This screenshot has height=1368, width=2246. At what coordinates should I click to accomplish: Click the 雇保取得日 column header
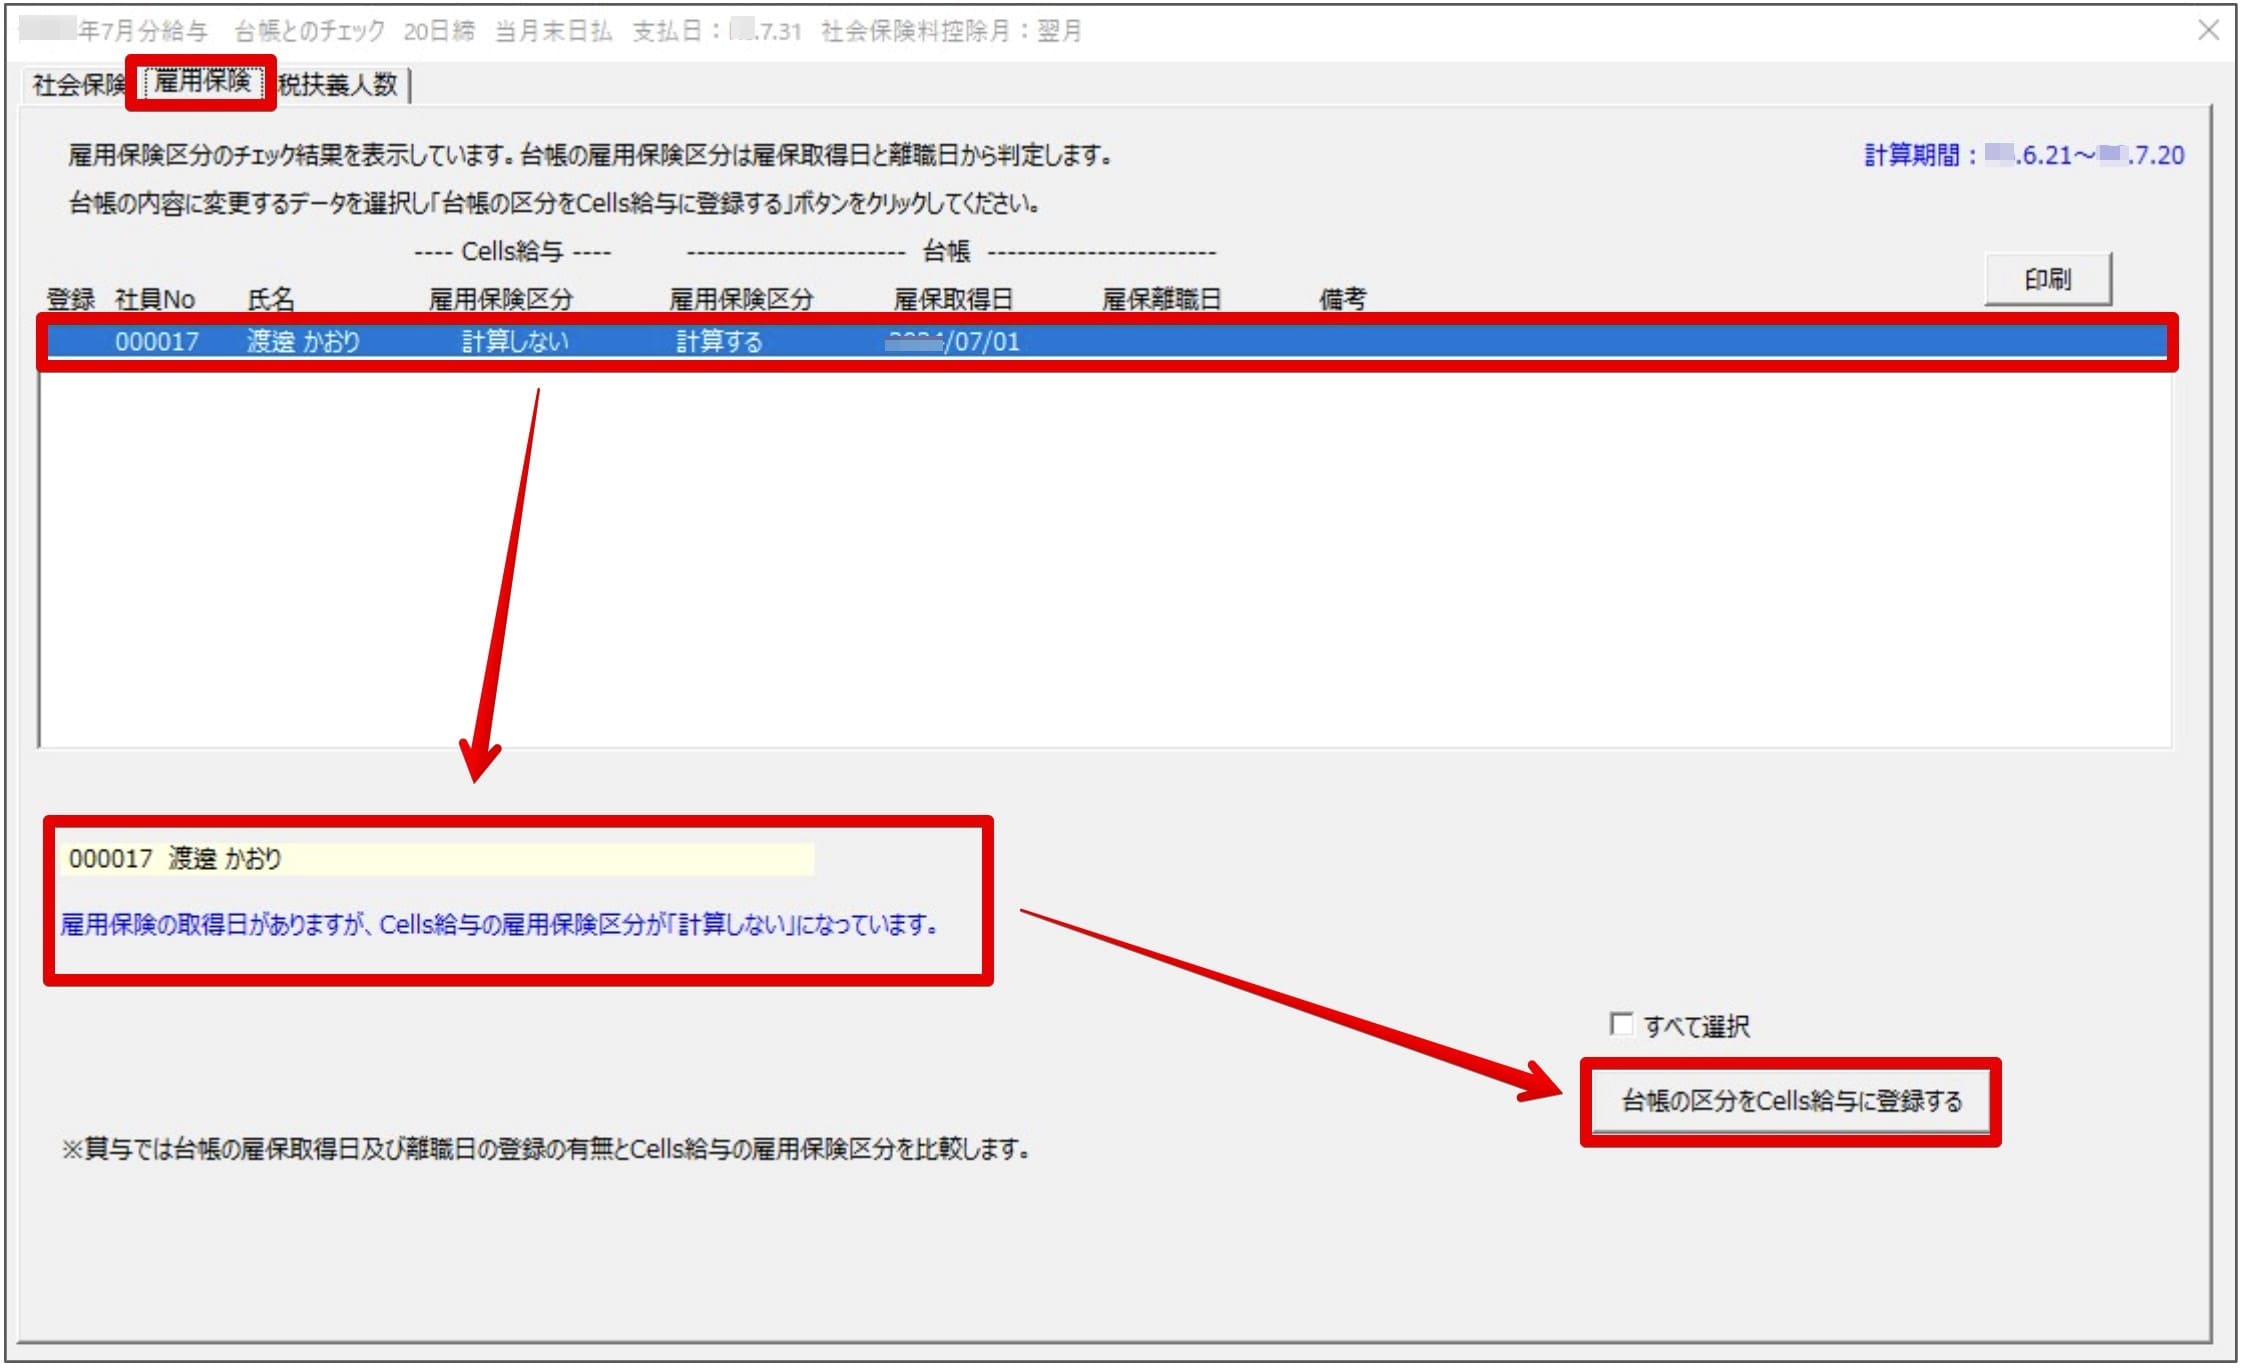953,299
